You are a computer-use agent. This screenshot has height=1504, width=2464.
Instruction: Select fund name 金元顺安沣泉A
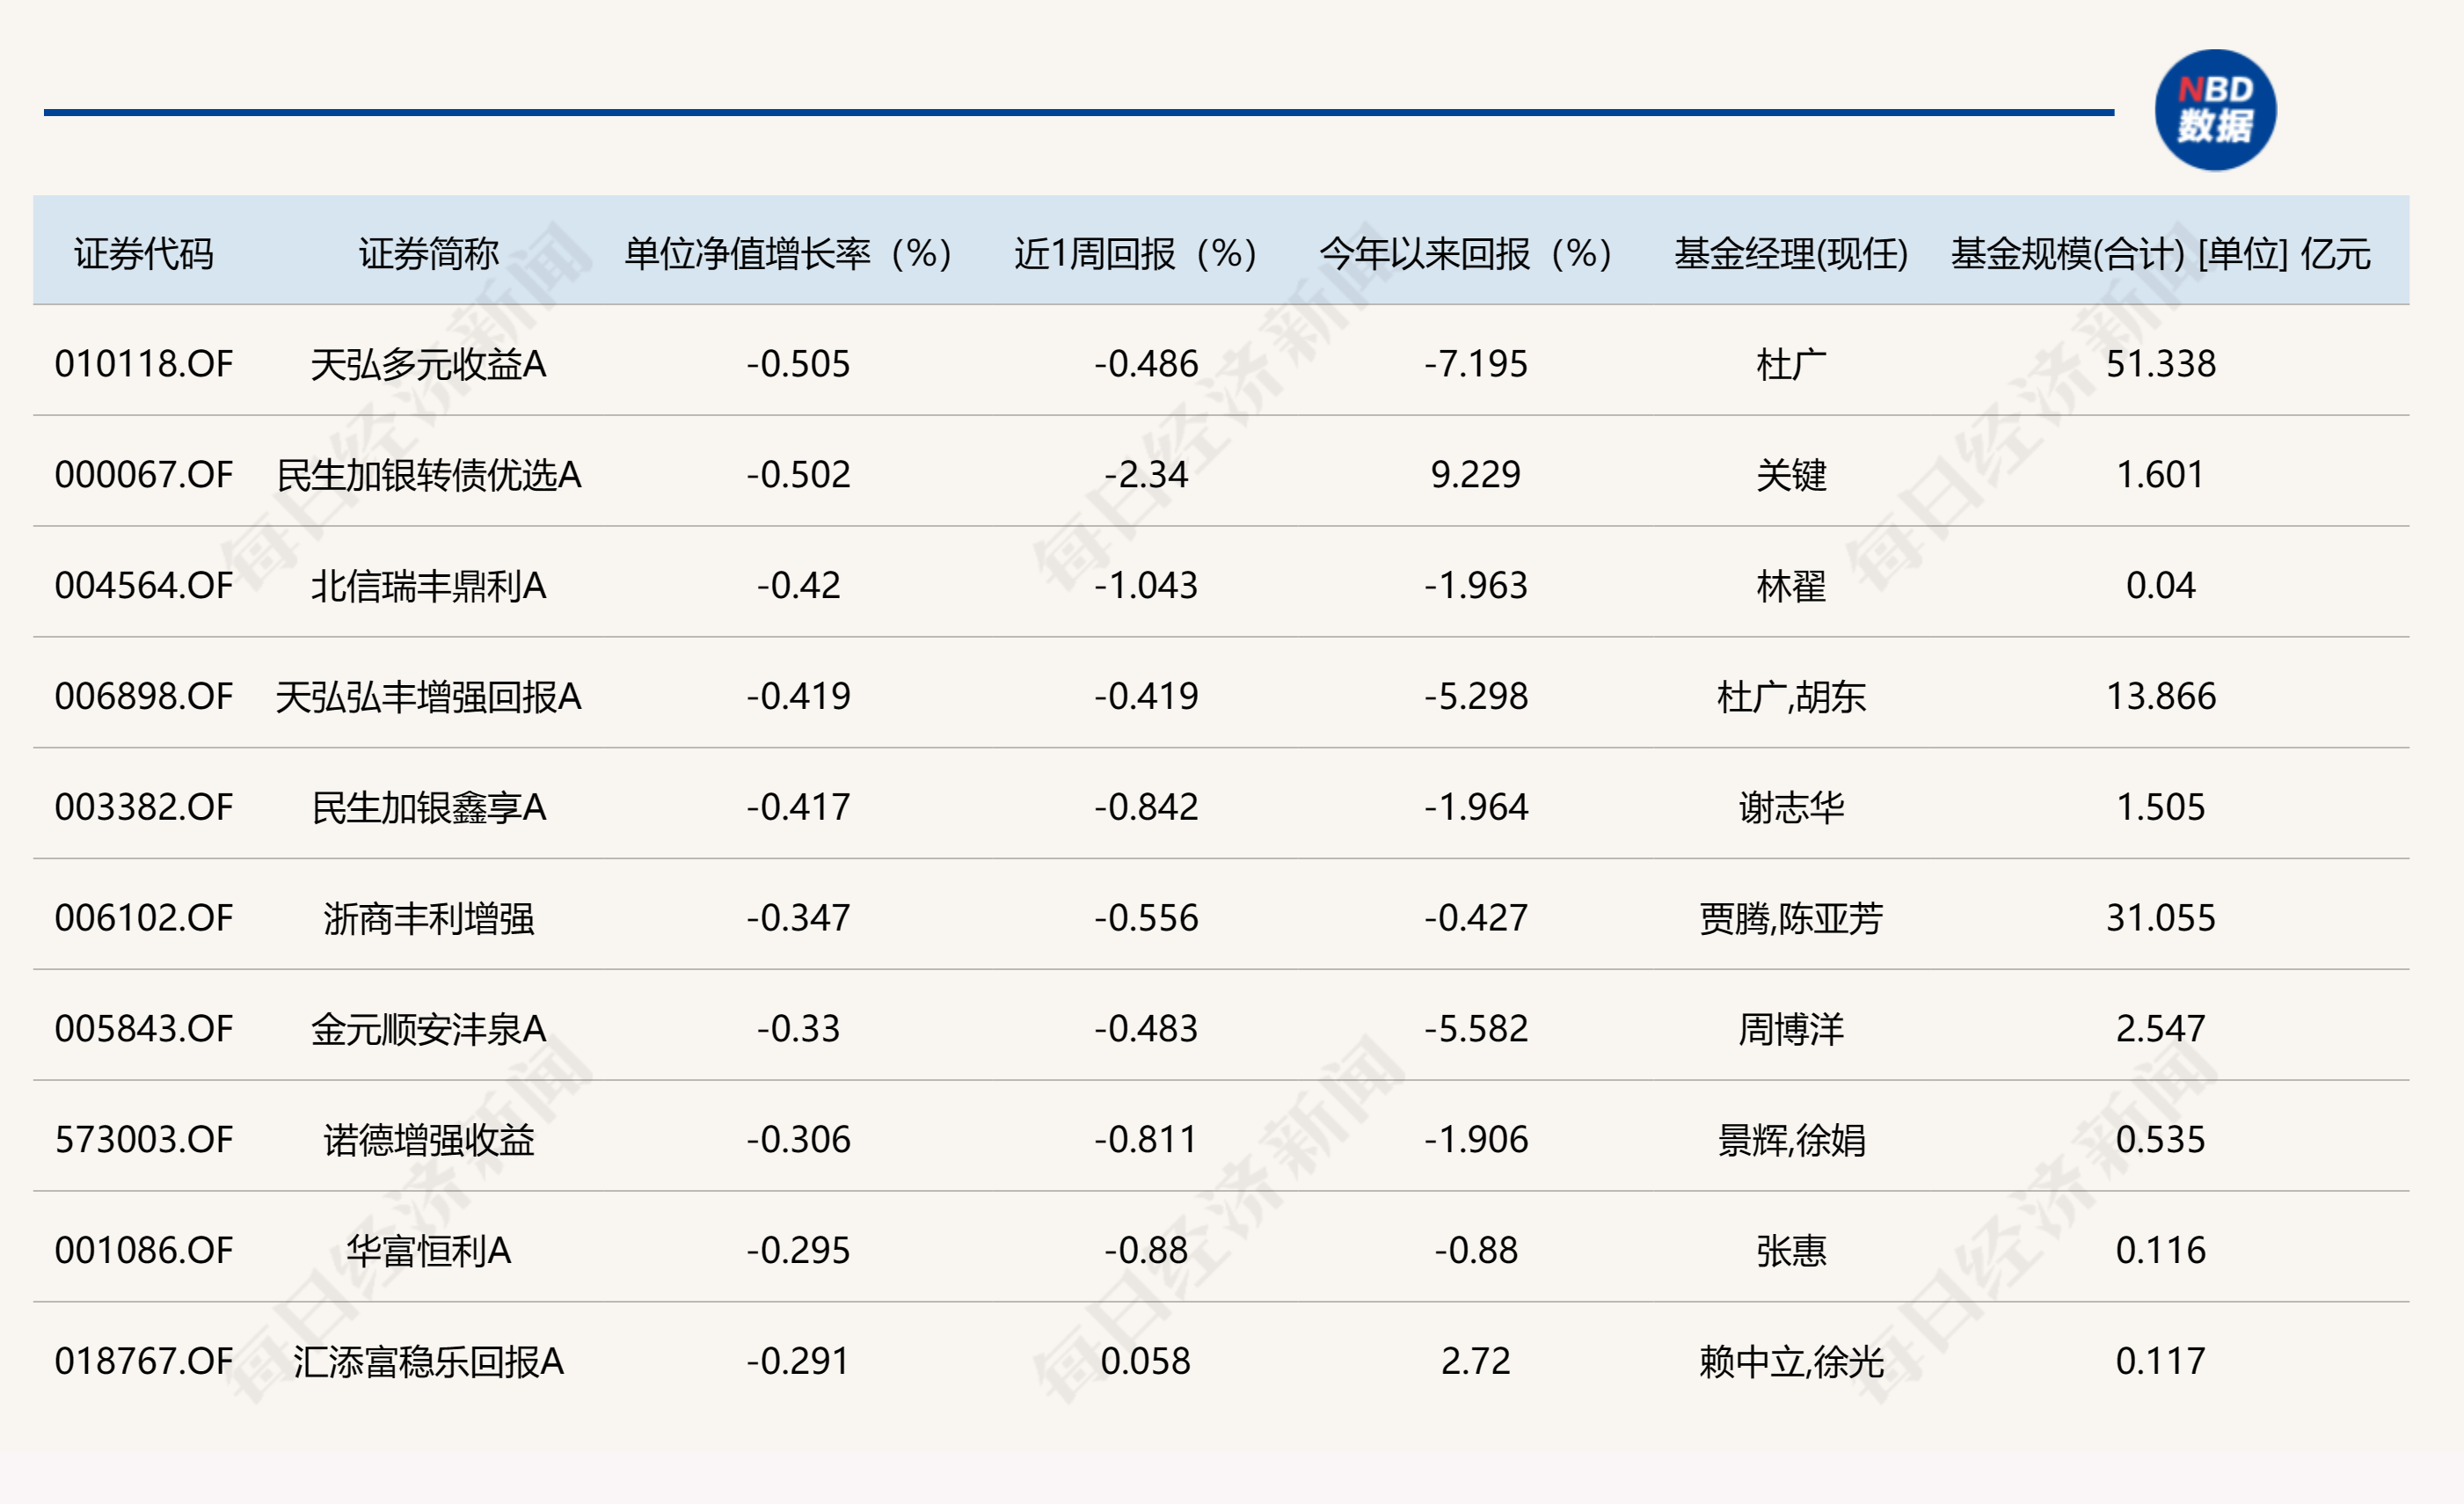[429, 1030]
